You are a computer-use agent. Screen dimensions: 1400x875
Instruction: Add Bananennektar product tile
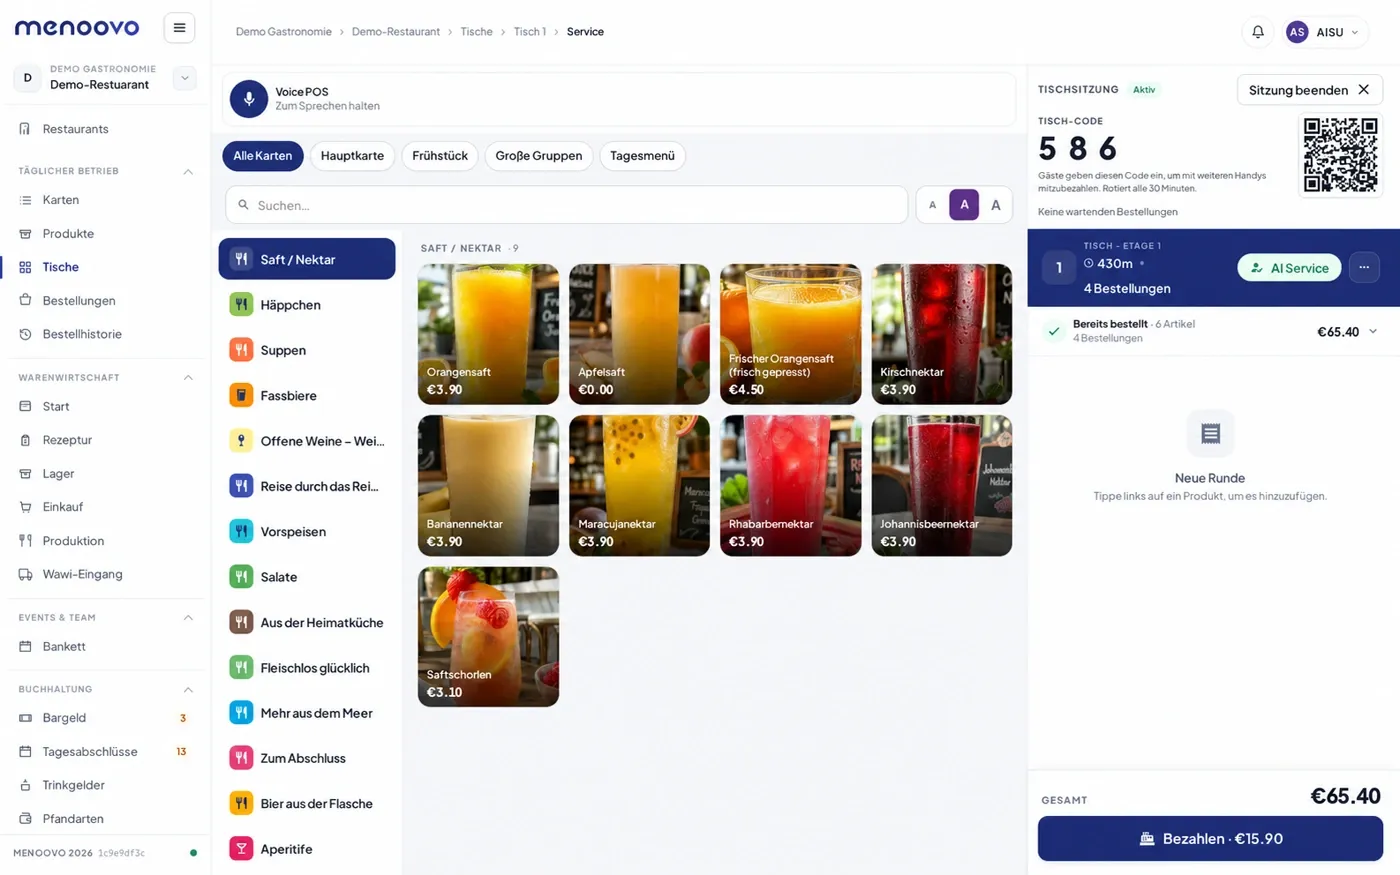pos(488,486)
